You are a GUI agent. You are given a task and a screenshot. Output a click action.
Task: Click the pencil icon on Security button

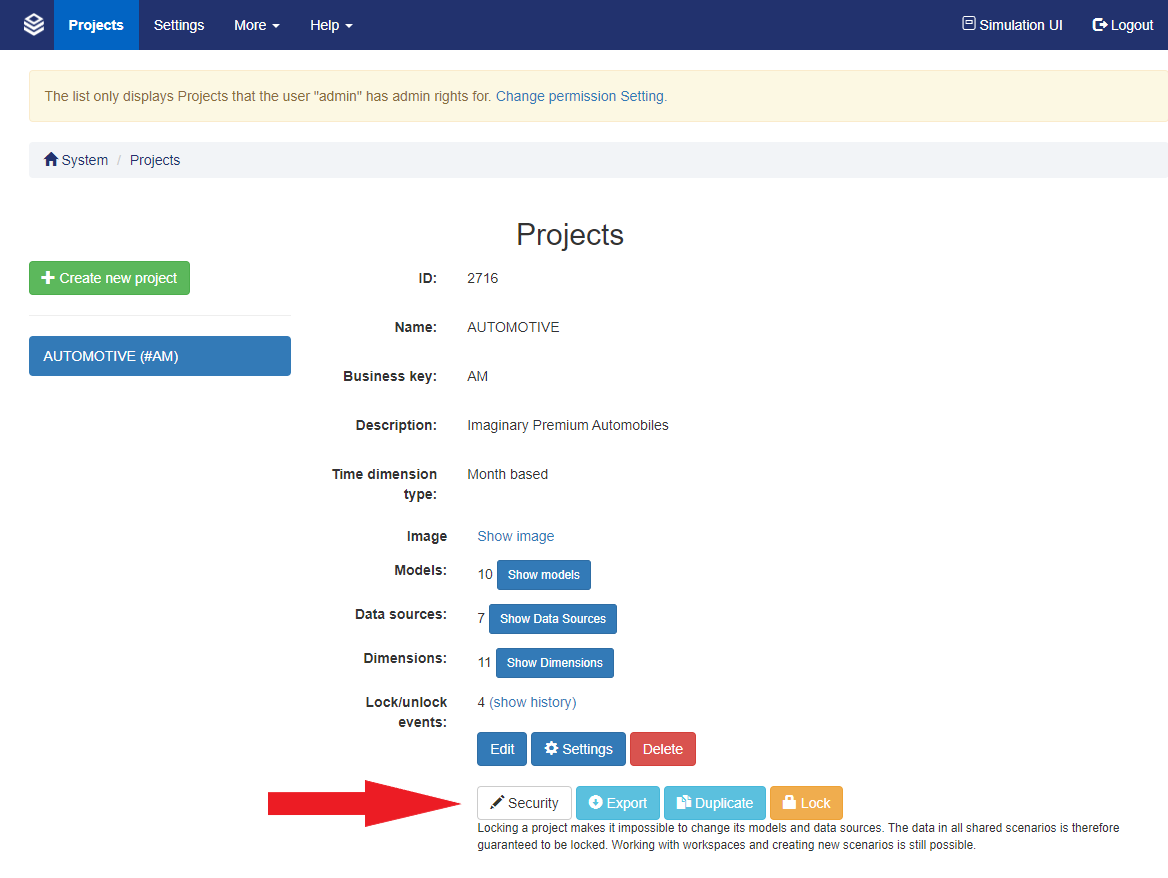[x=497, y=803]
